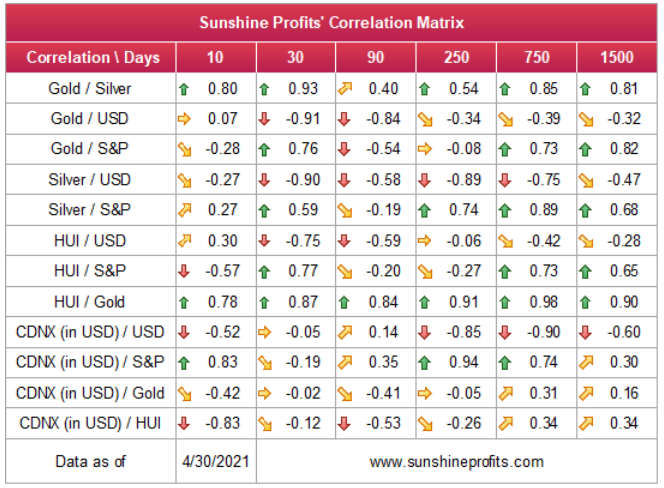This screenshot has height=488, width=664.
Task: Click the CDNX (in USD) / USD row label
Action: click(90, 332)
